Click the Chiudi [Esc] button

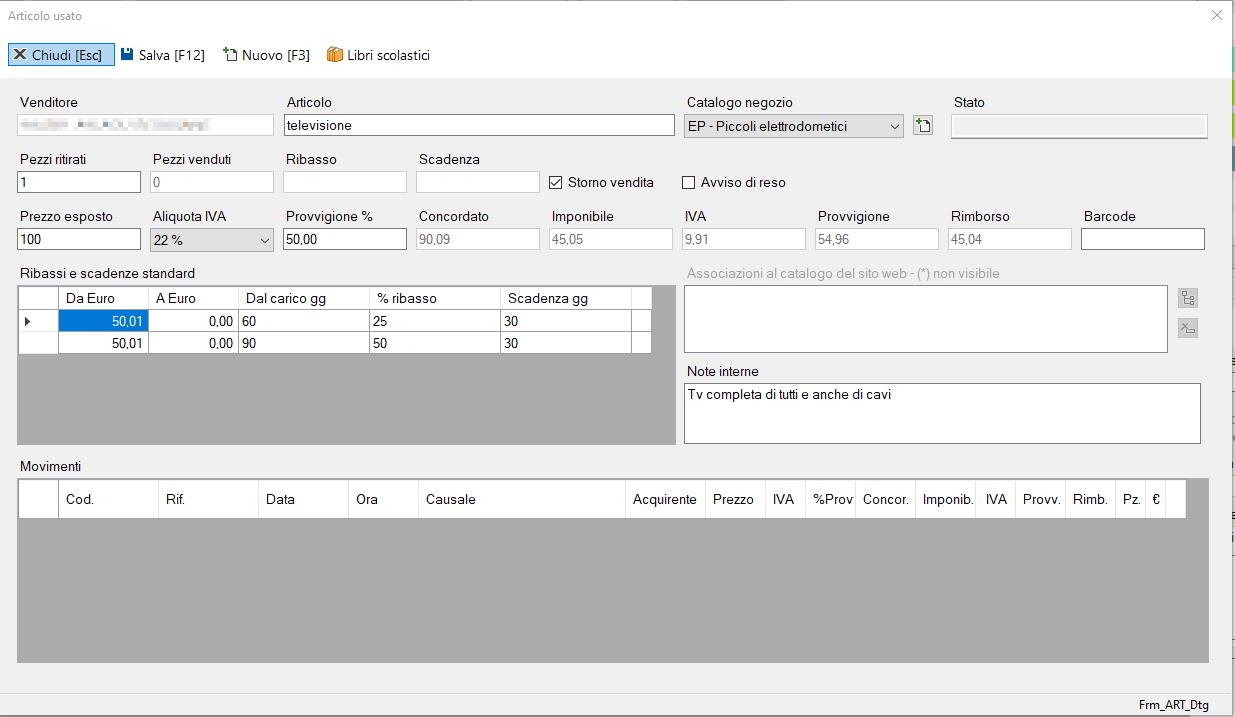[x=61, y=55]
